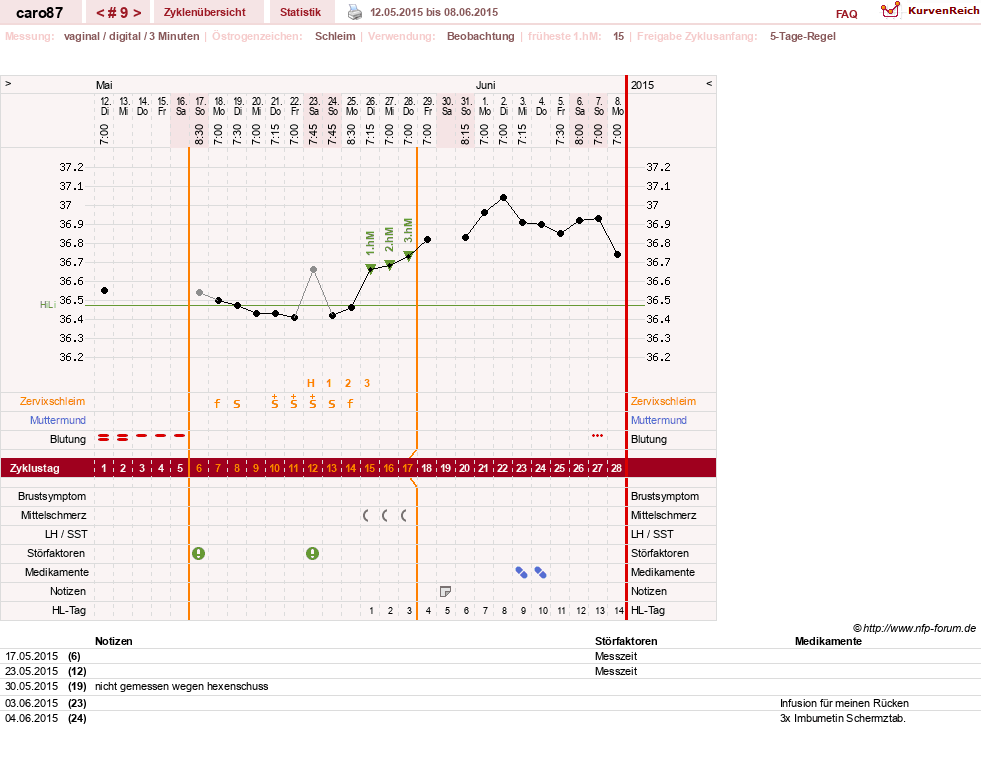Open the note icon on cycle day 19
981x760 pixels.
tap(445, 591)
